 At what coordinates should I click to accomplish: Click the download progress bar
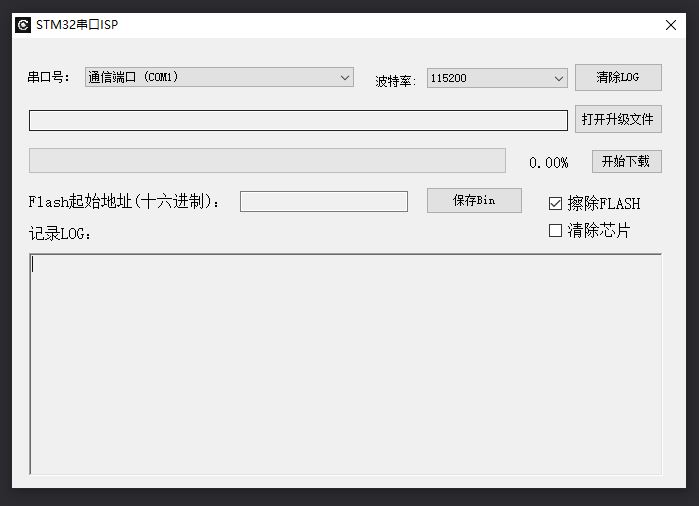[267, 160]
